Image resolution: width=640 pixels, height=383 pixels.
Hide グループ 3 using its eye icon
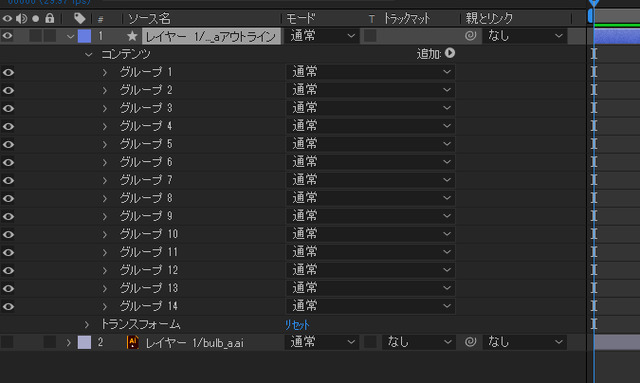pos(8,108)
